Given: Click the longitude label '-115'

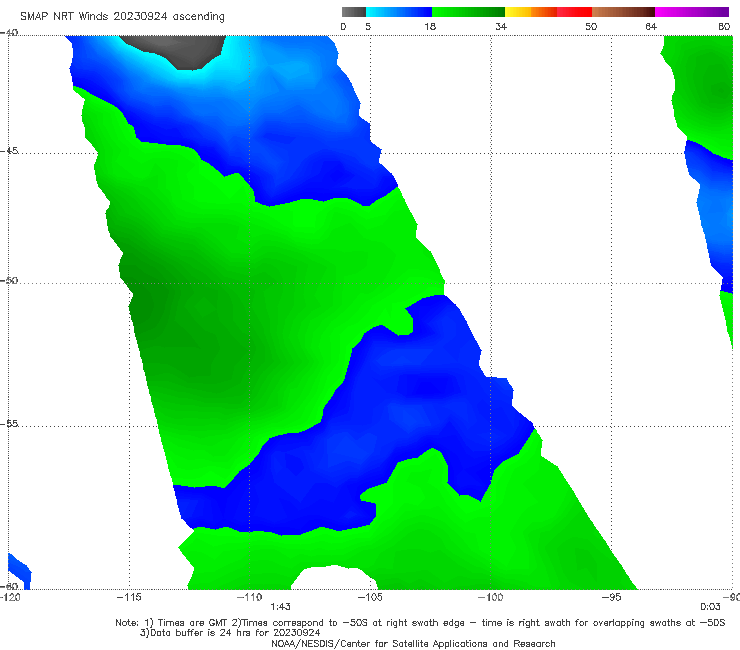Looking at the screenshot, I should [x=129, y=597].
